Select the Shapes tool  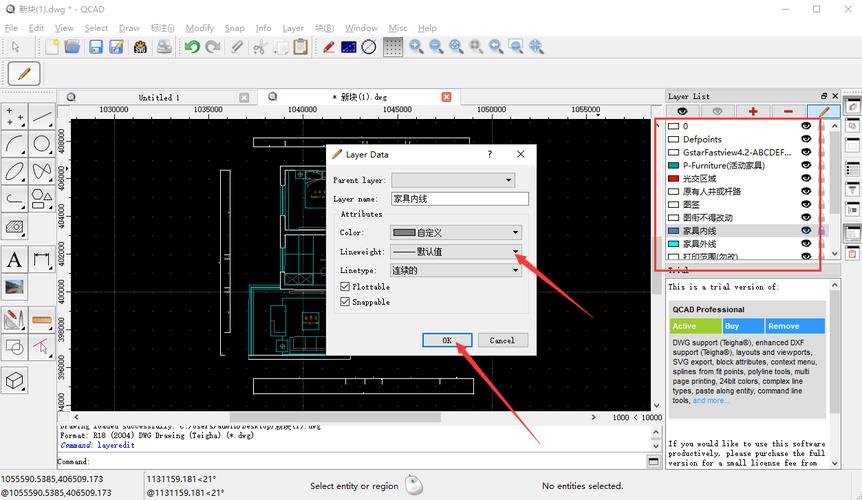42,199
